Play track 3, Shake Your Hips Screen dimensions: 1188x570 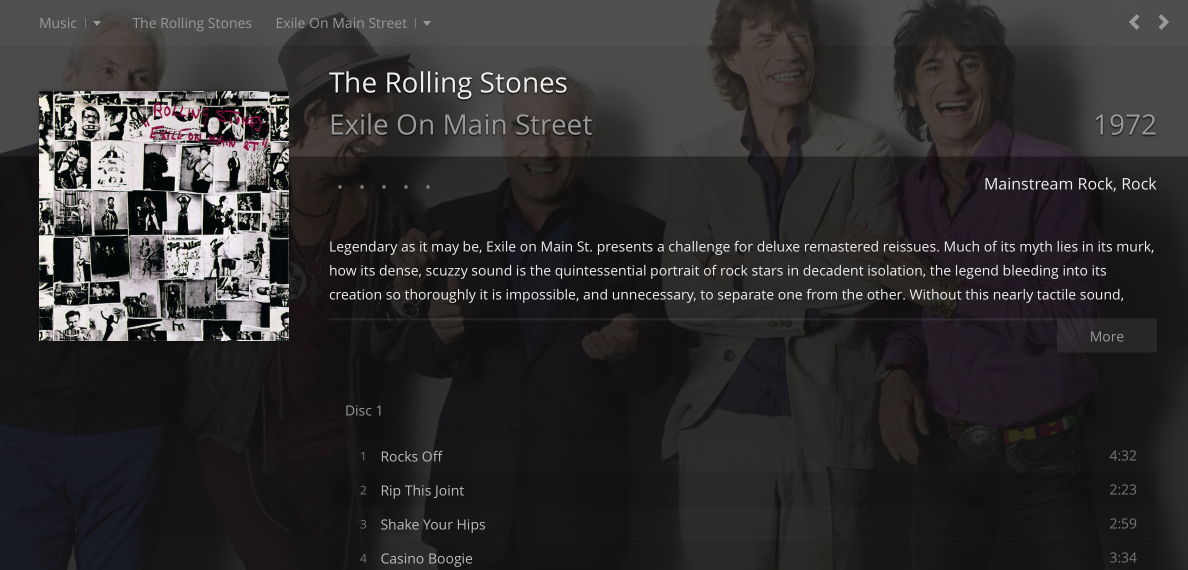point(432,524)
